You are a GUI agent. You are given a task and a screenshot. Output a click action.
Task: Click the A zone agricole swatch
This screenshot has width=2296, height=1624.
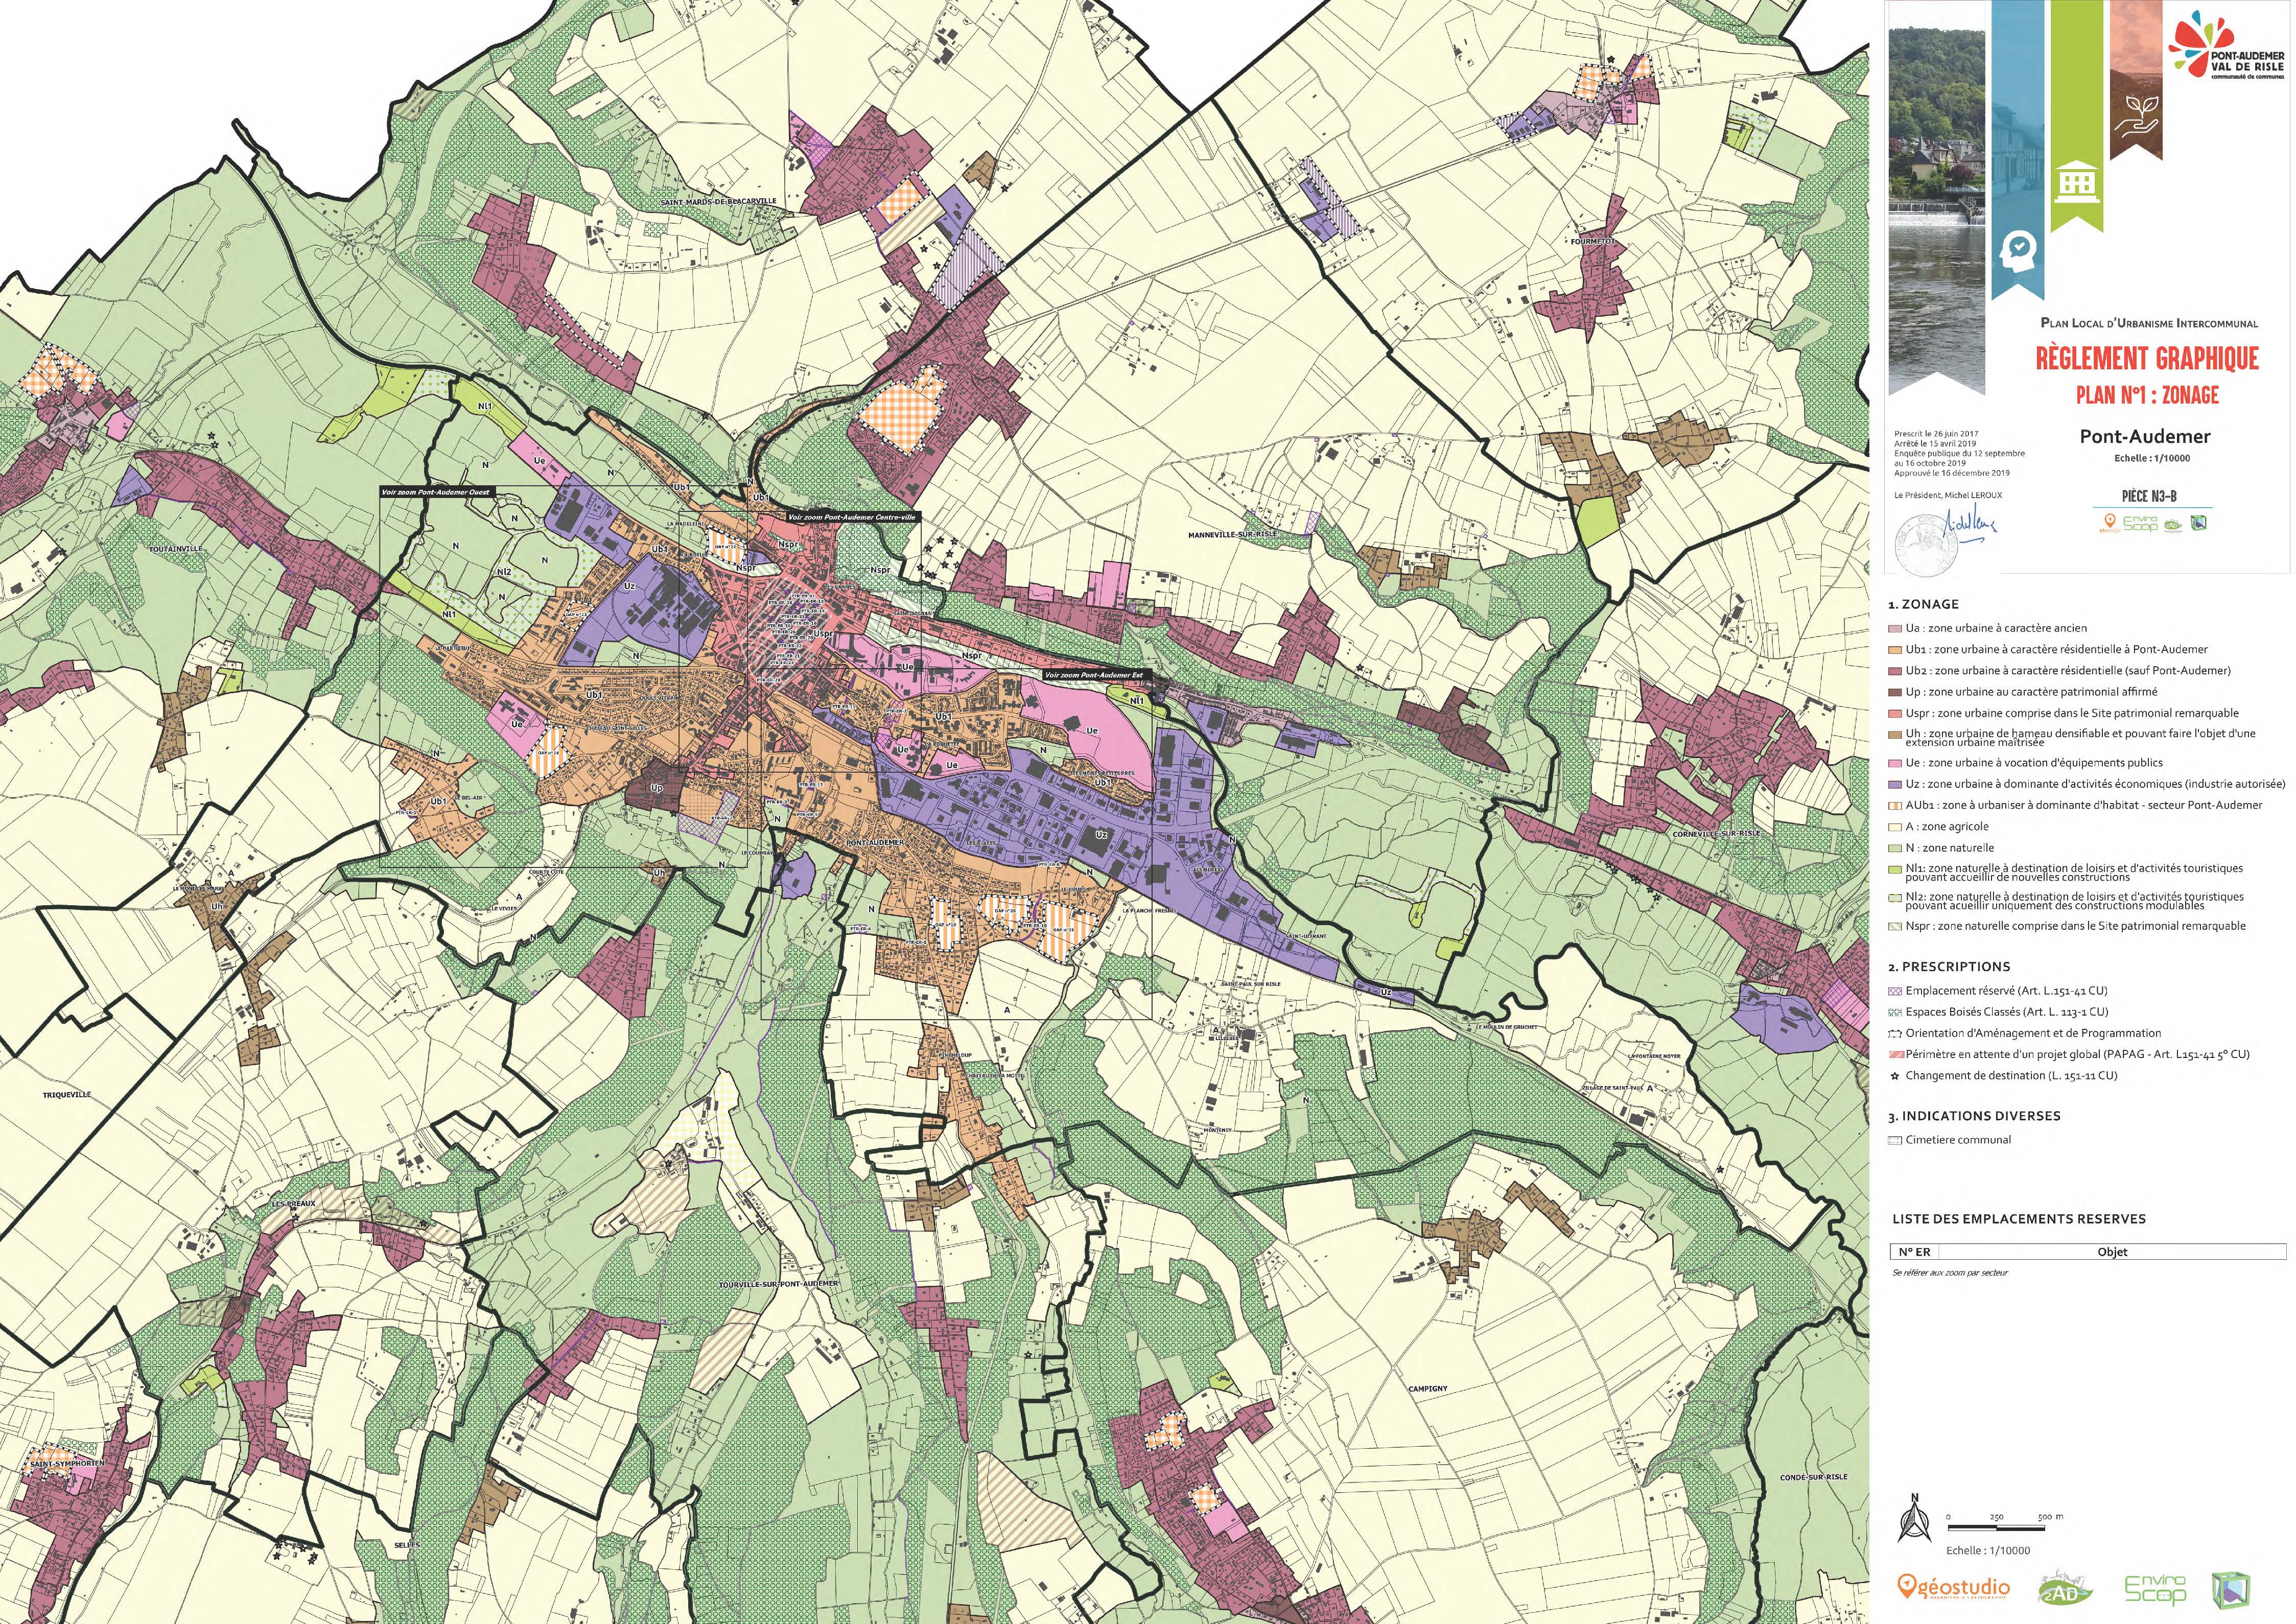pyautogui.click(x=1894, y=827)
